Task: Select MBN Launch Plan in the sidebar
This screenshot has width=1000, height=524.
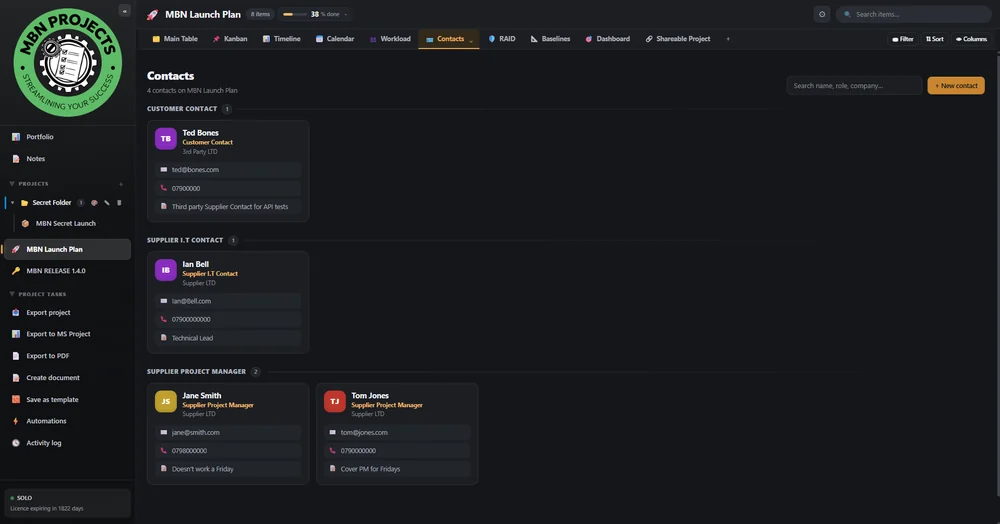Action: pos(67,249)
